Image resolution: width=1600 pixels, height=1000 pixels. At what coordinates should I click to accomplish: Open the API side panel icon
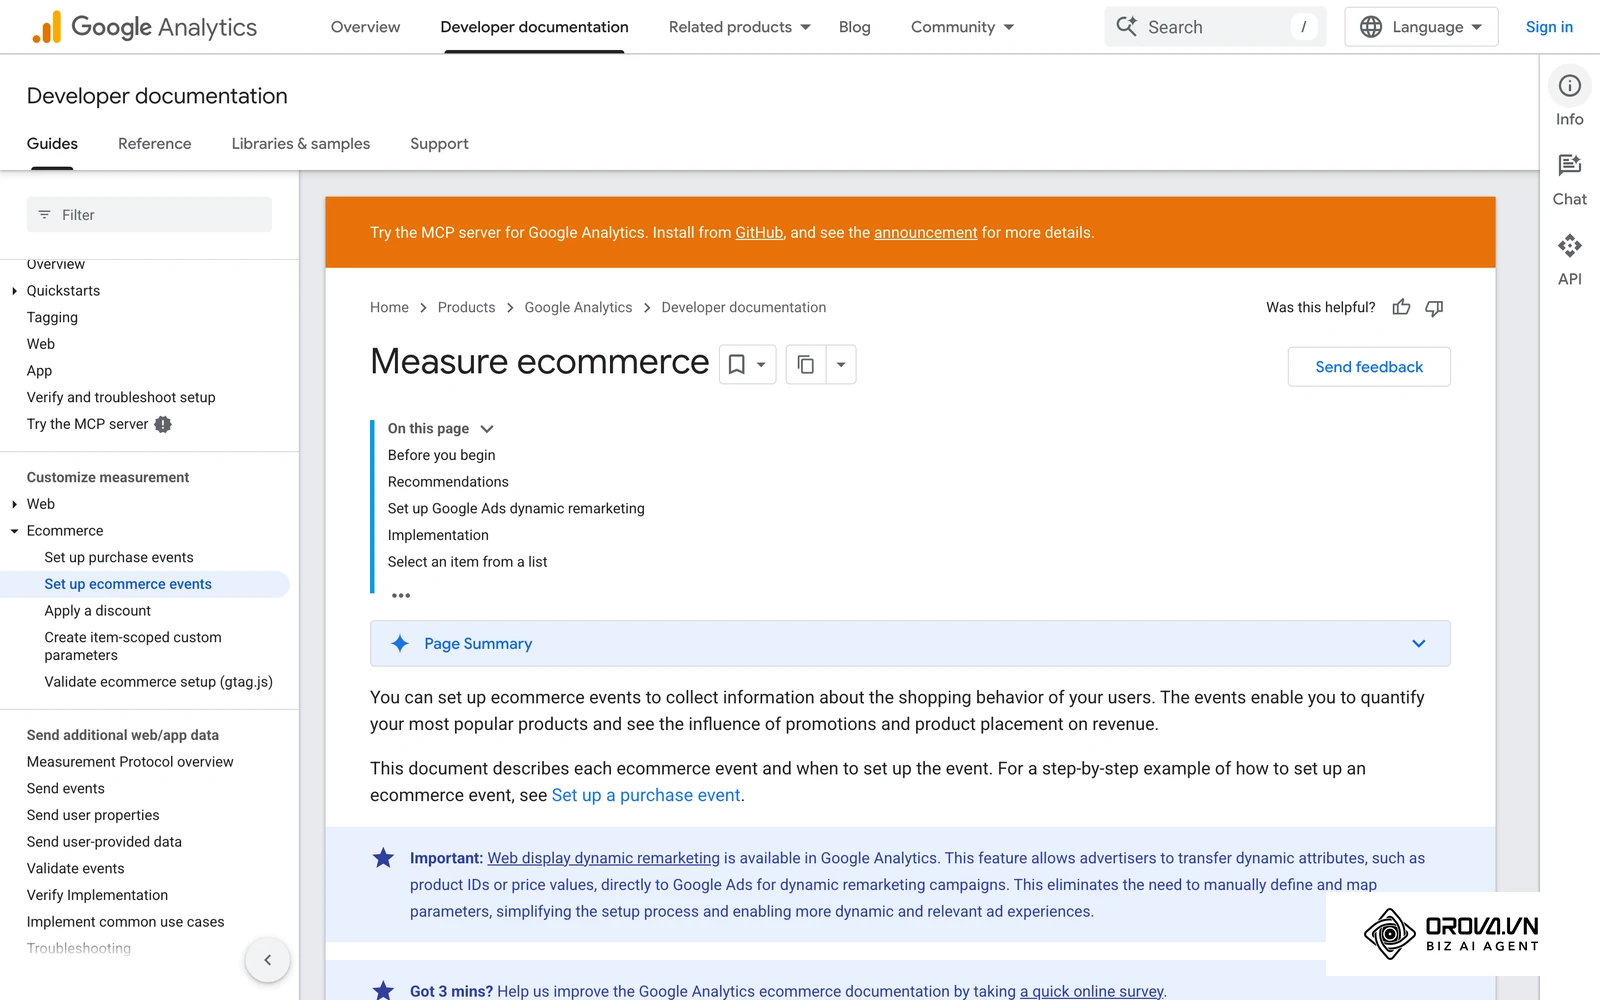click(x=1569, y=245)
